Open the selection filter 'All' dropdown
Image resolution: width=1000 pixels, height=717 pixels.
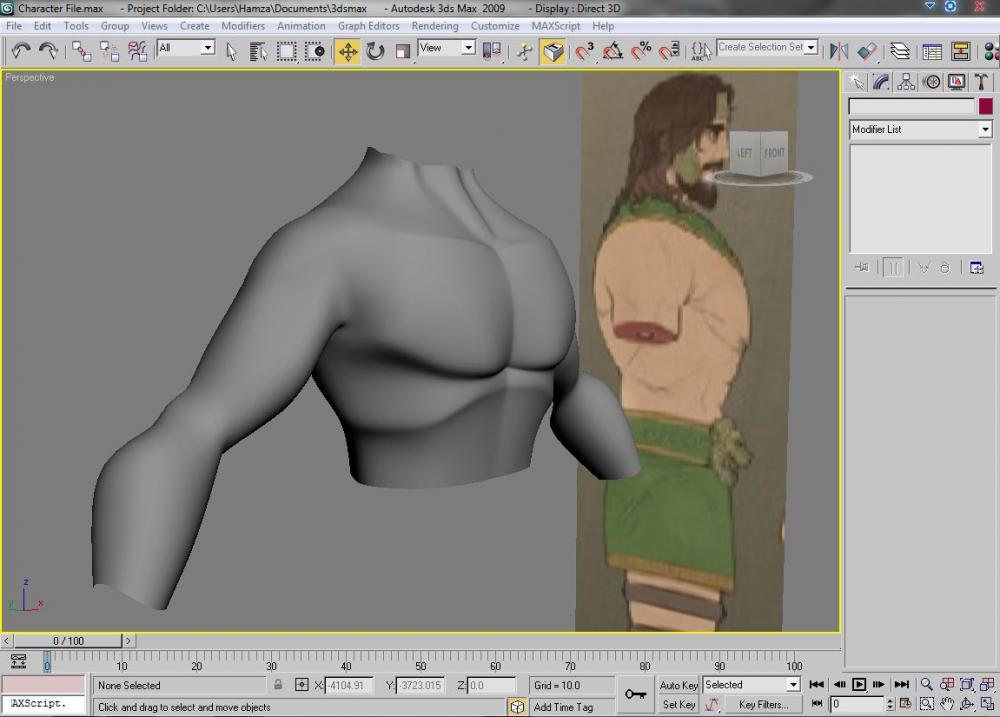coord(208,47)
